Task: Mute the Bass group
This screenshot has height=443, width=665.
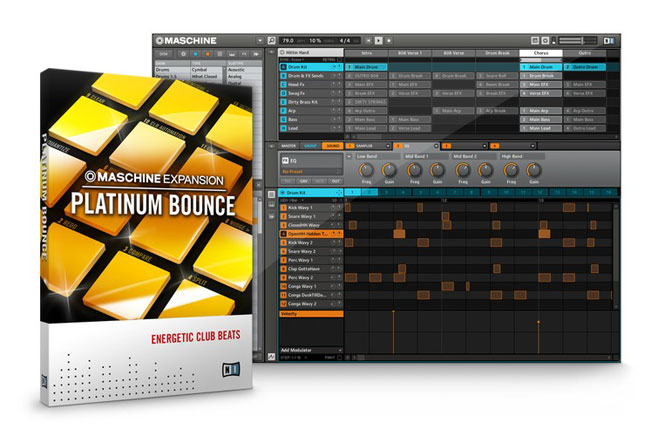Action: point(334,120)
